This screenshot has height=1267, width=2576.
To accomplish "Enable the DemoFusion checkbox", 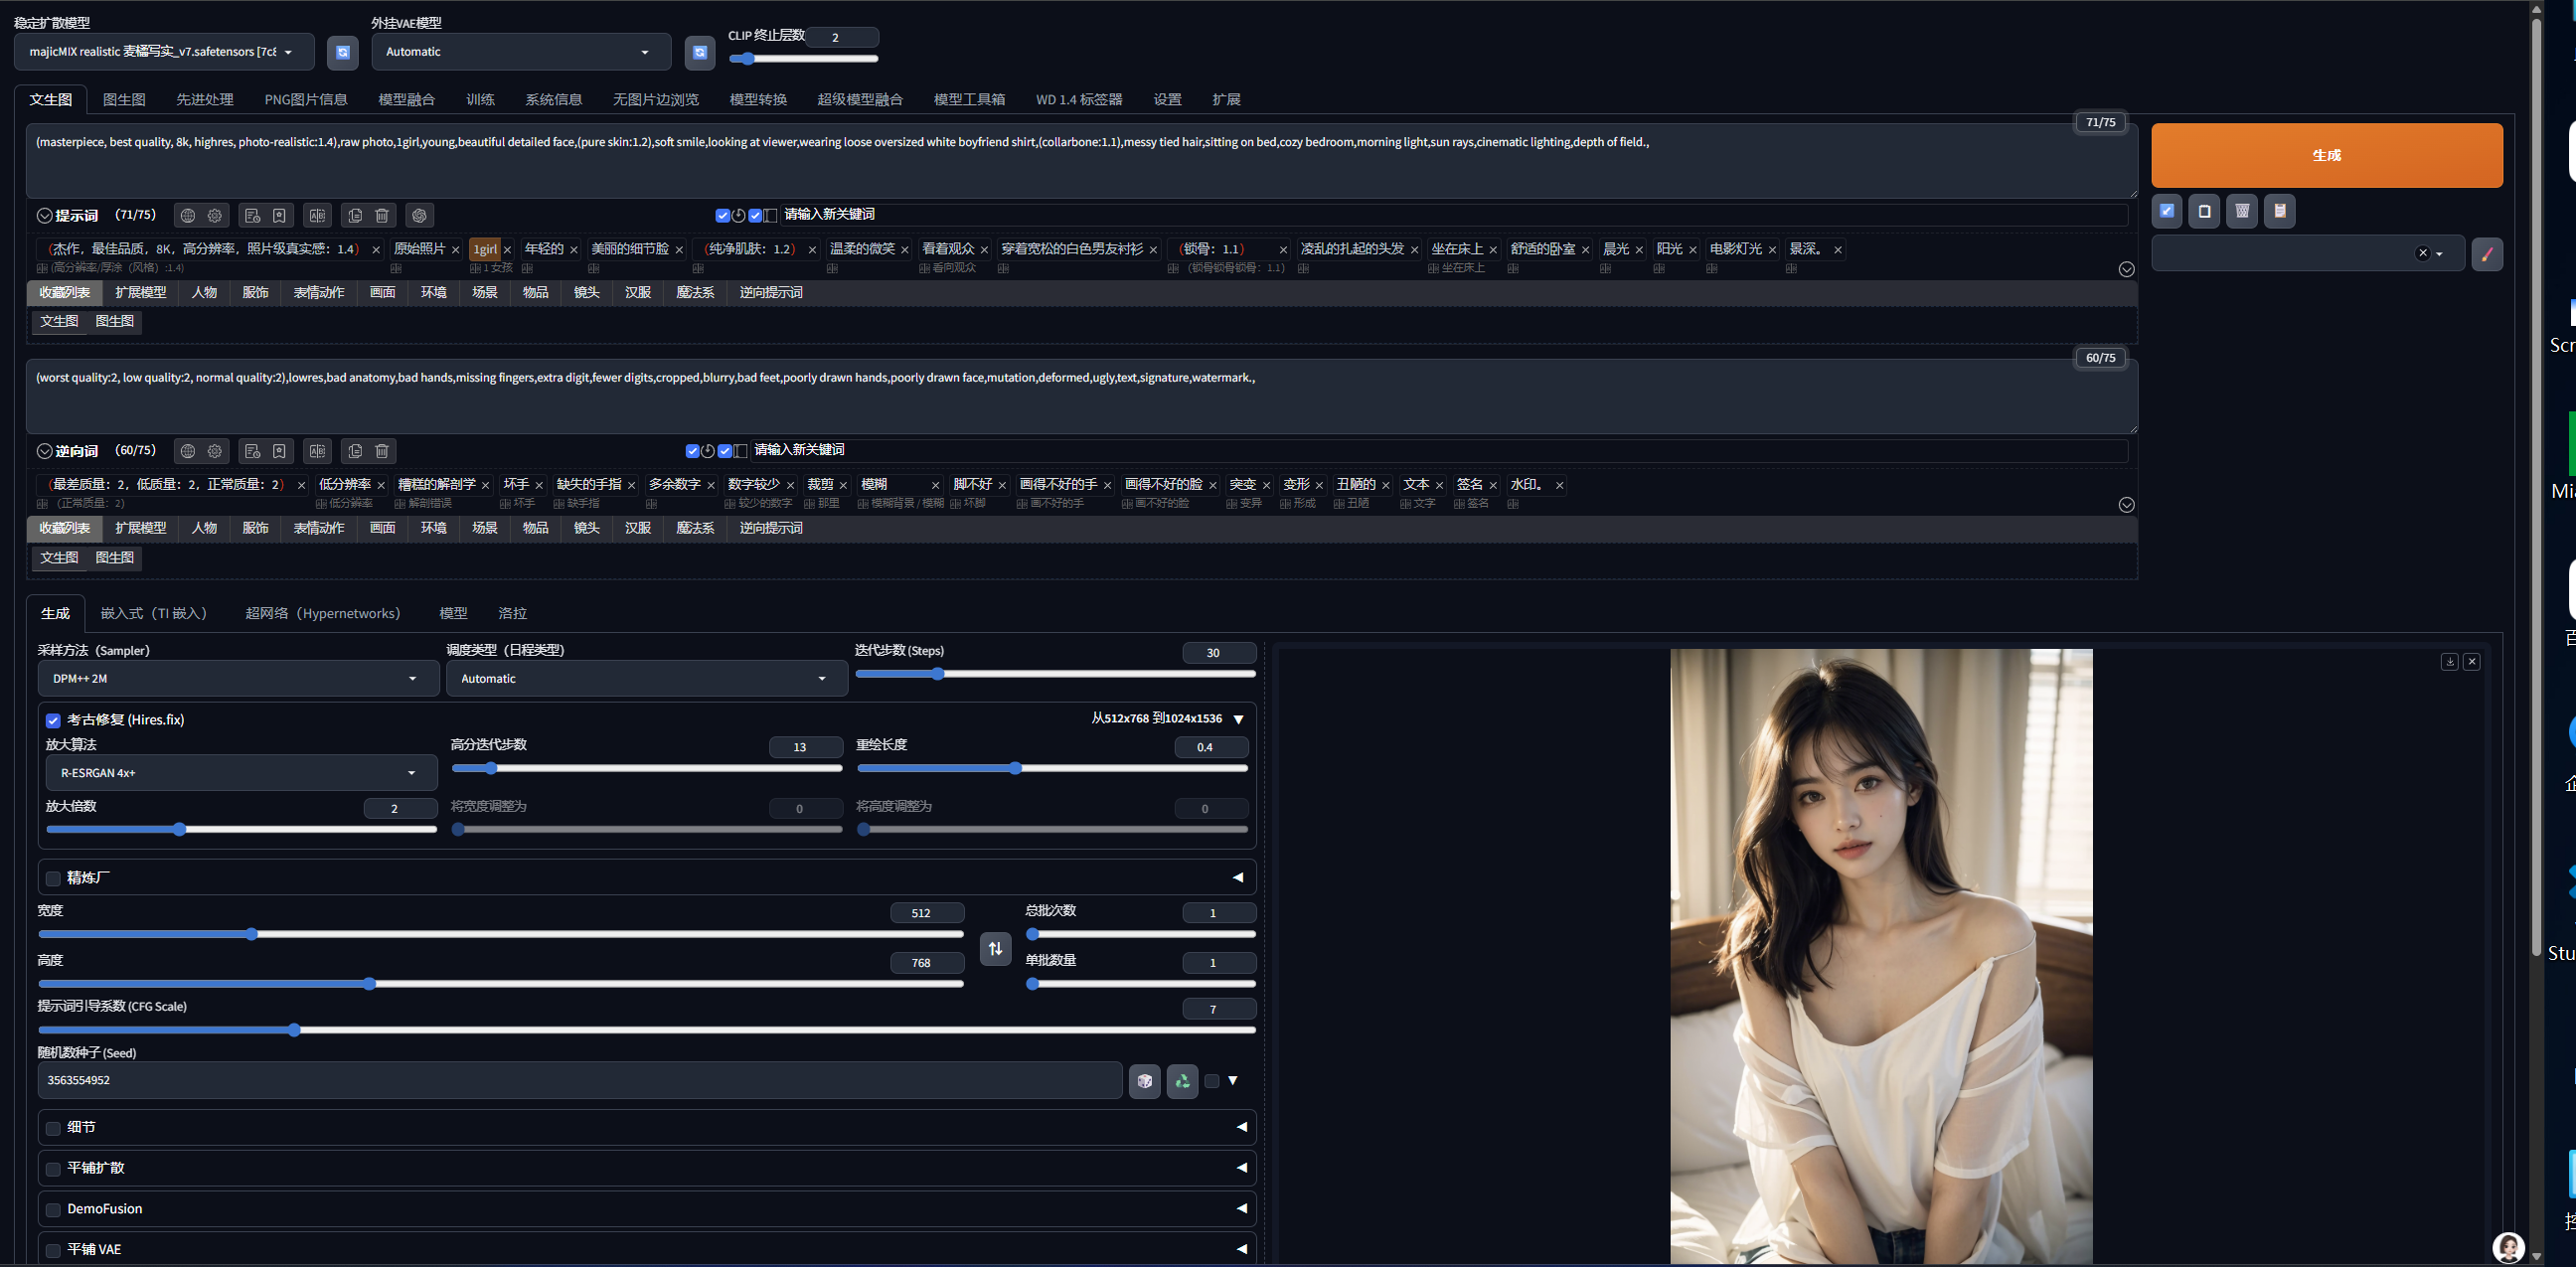I will click(53, 1210).
